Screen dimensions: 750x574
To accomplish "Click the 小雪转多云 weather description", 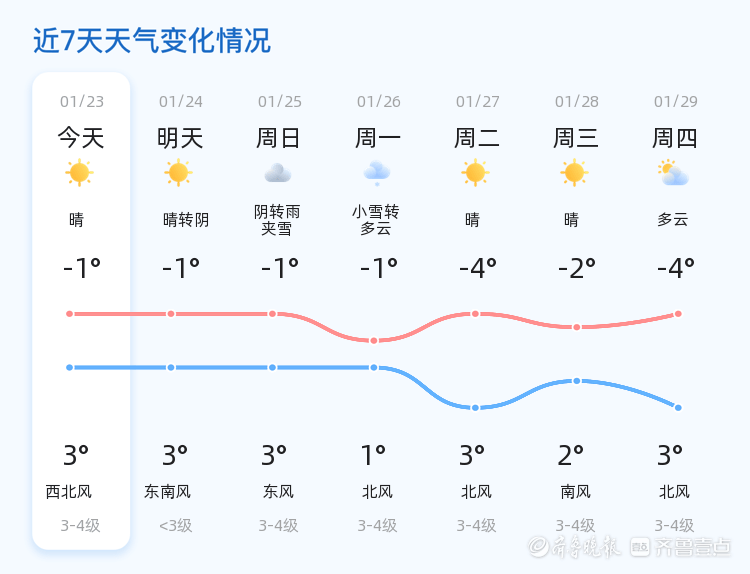I will (x=376, y=220).
